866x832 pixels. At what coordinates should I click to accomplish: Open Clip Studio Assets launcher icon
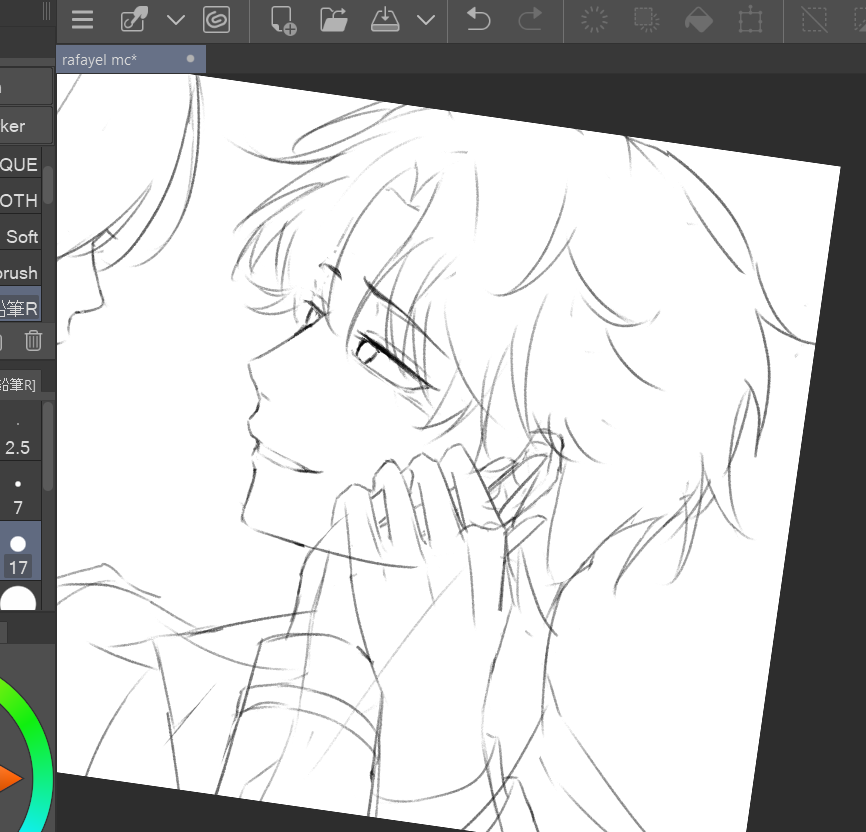[x=134, y=20]
